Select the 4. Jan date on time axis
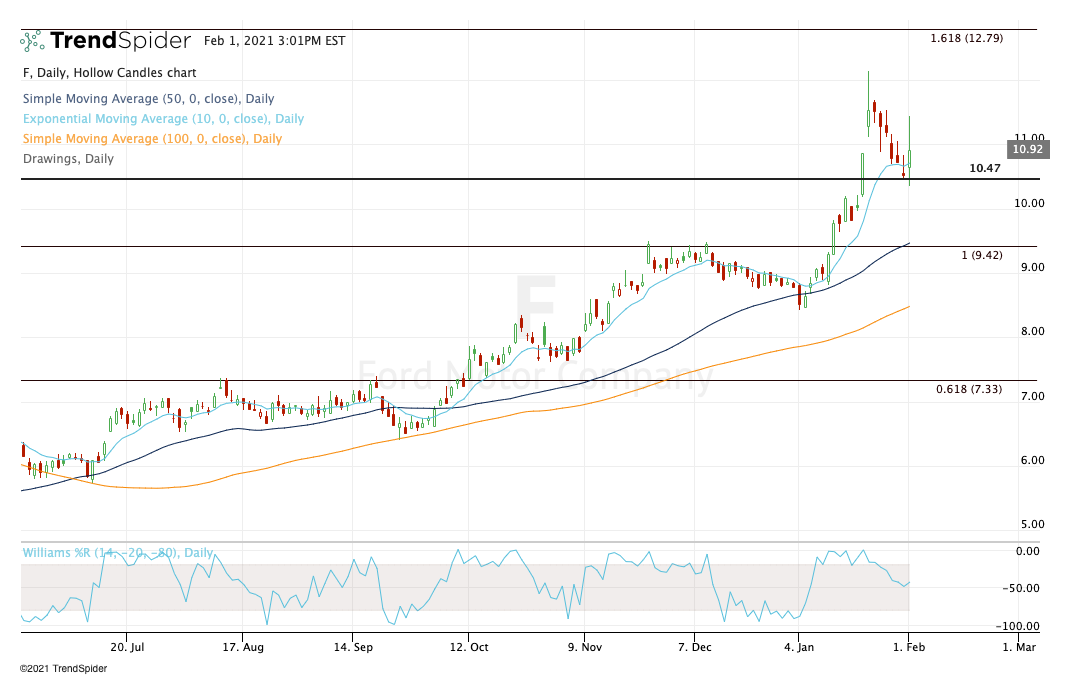 pos(797,647)
